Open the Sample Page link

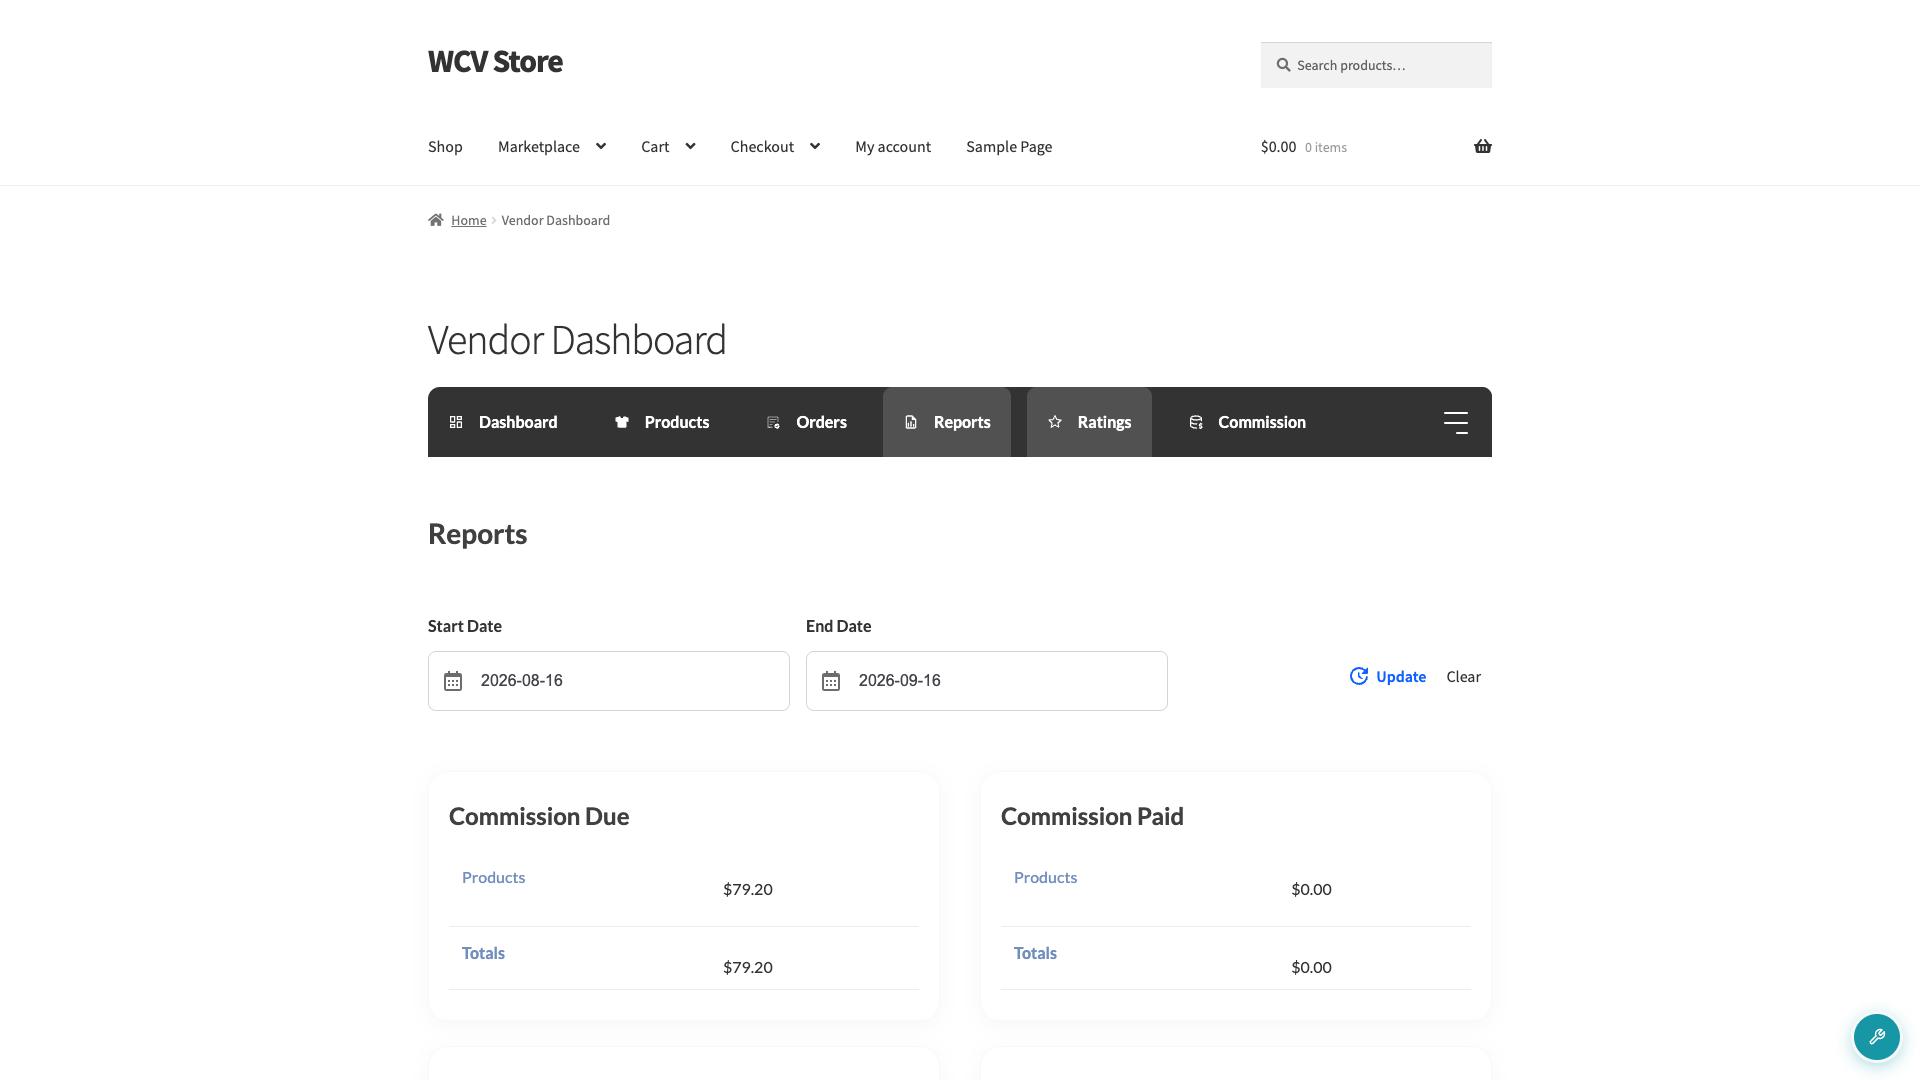(1009, 146)
